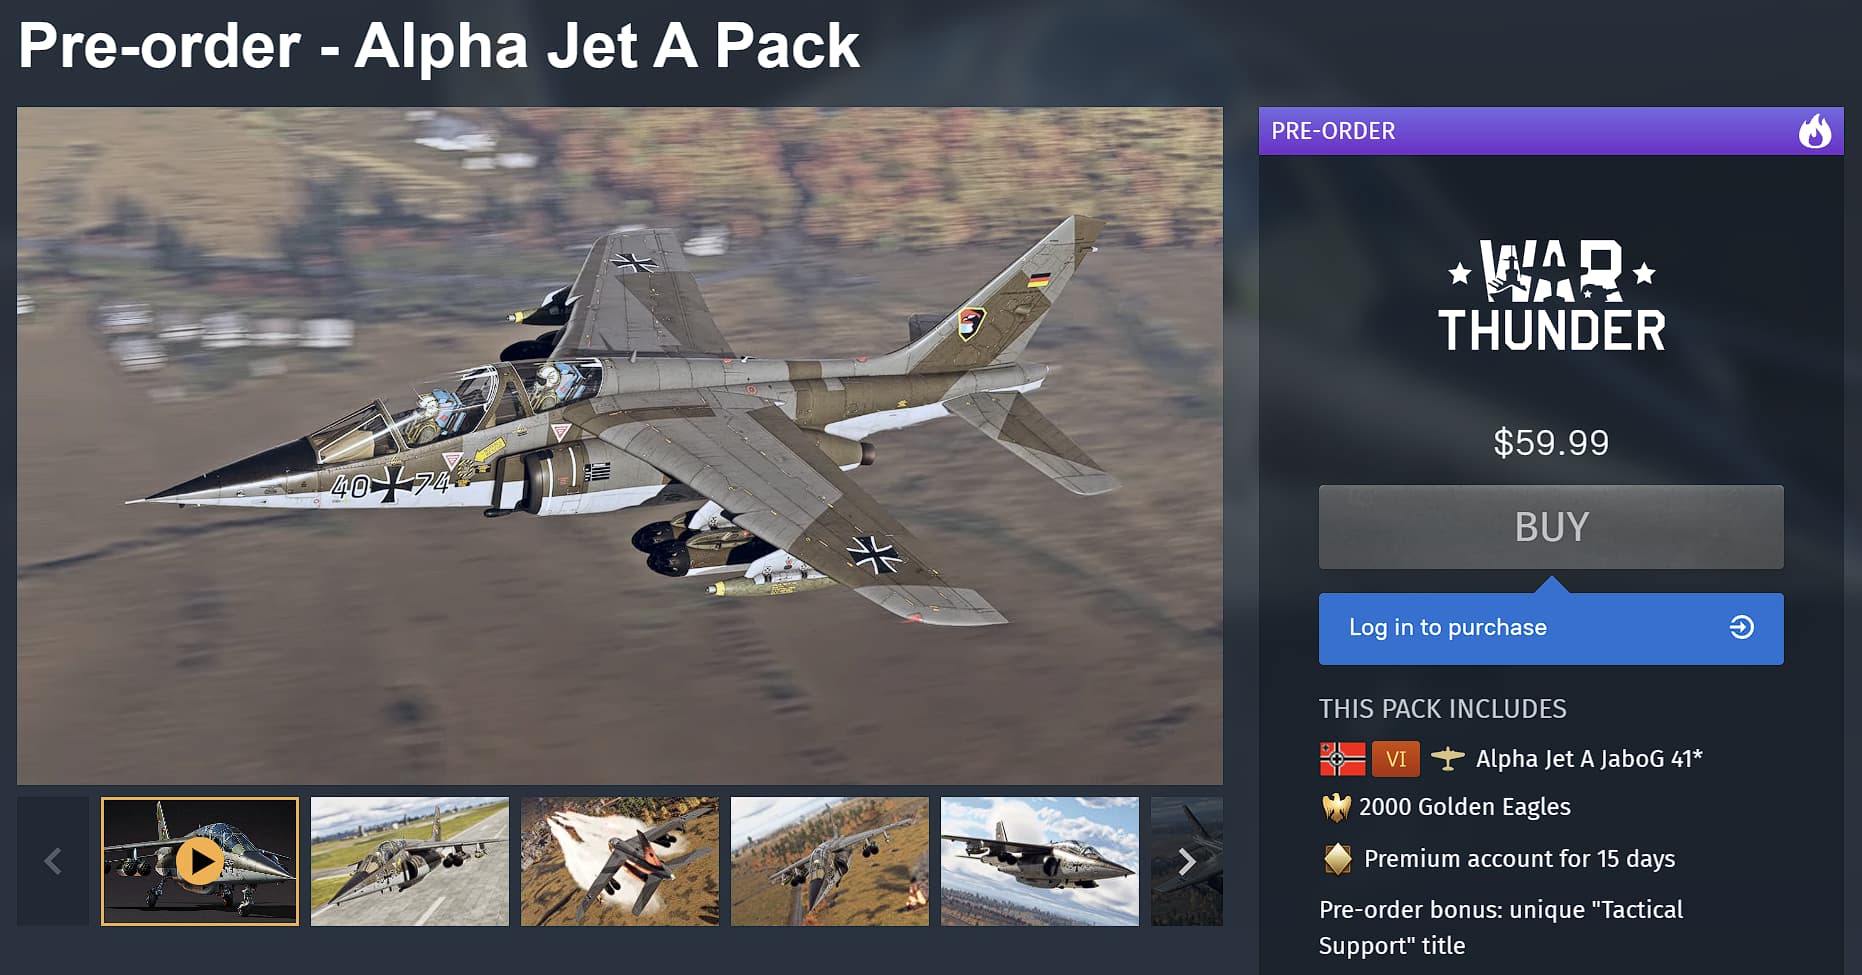Select the partially visible last thumbnail
The width and height of the screenshot is (1862, 975).
coord(1187,861)
